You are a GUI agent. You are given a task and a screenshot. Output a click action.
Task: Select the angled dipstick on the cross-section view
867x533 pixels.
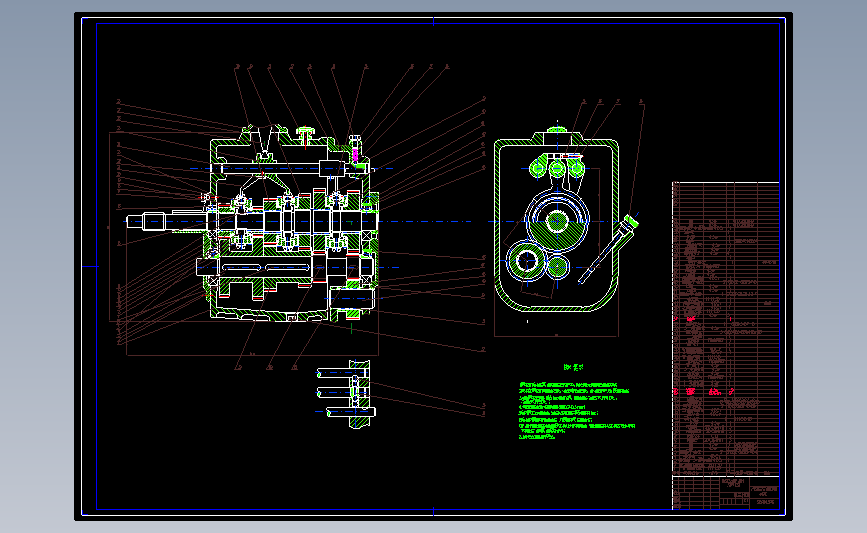[x=608, y=249]
